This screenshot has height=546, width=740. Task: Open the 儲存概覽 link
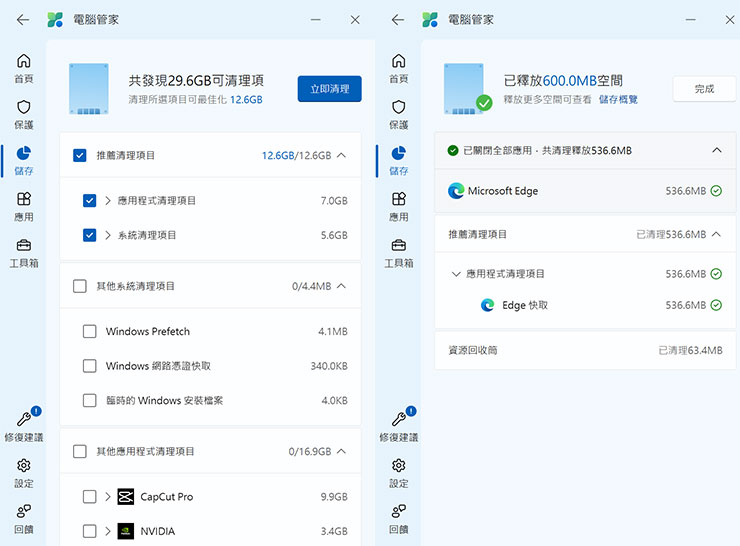pyautogui.click(x=618, y=100)
